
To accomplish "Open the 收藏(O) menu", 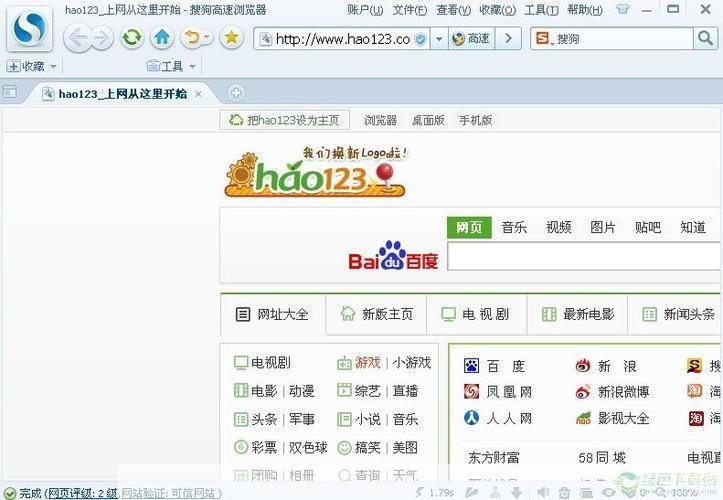I will (498, 10).
